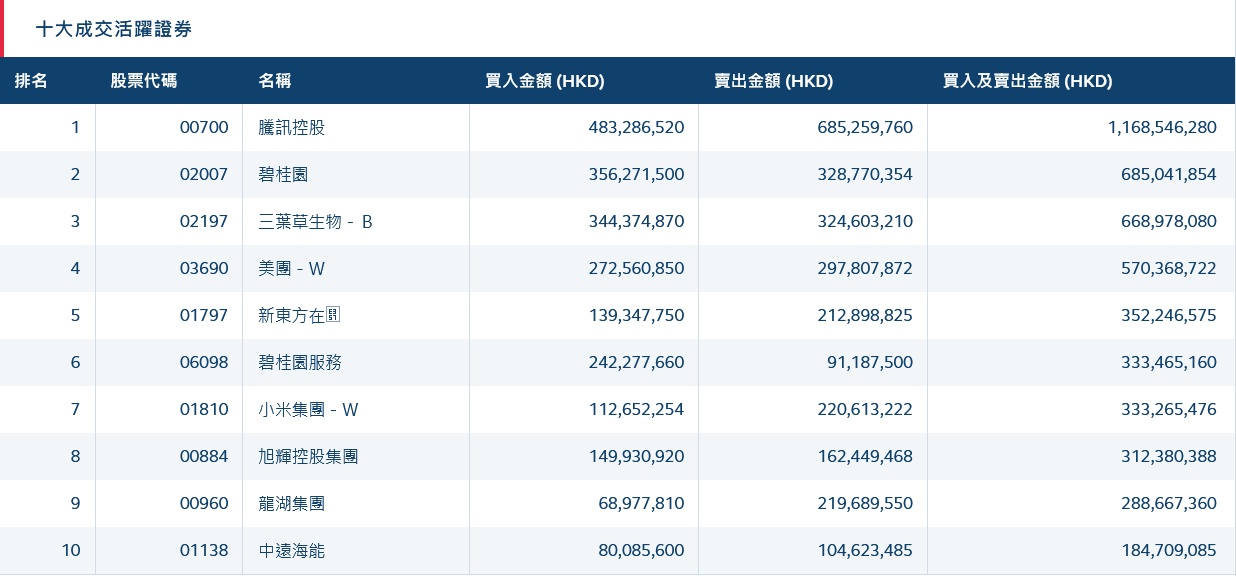Select the name 美團 - W
Image resolution: width=1236 pixels, height=576 pixels.
(x=292, y=269)
